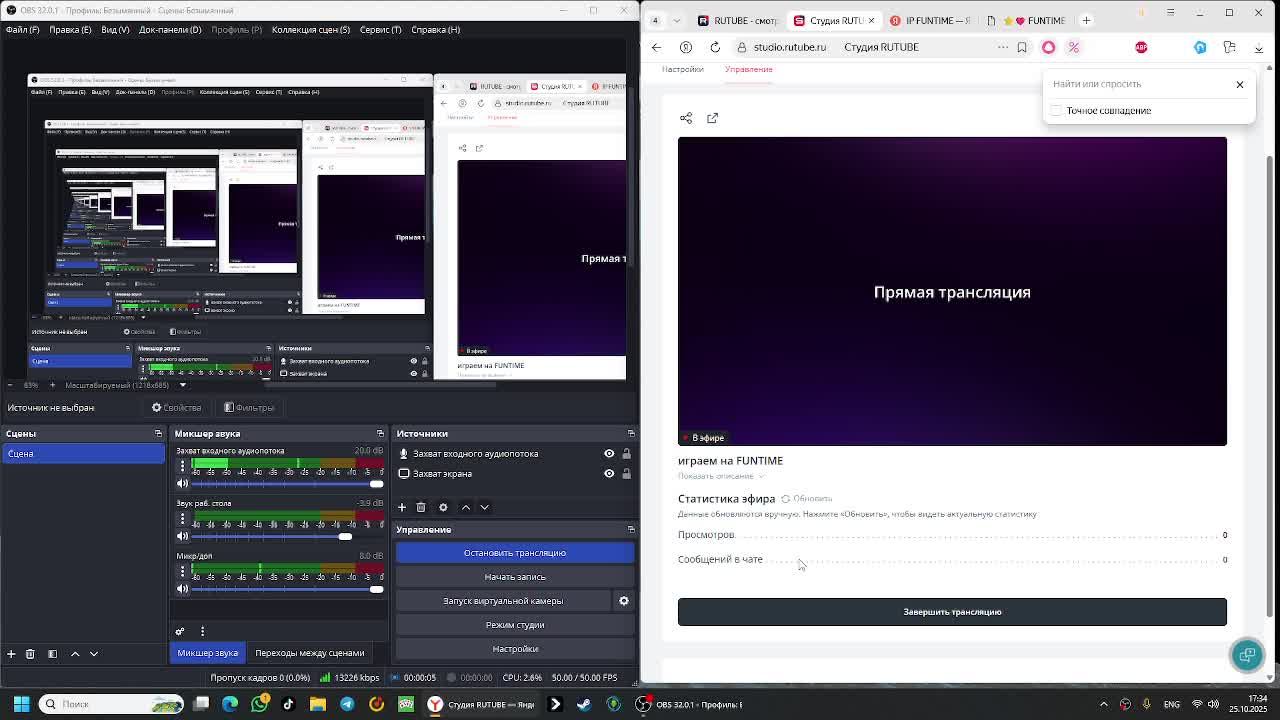Click the share icon above stream preview
Image resolution: width=1280 pixels, height=720 pixels.
point(686,118)
